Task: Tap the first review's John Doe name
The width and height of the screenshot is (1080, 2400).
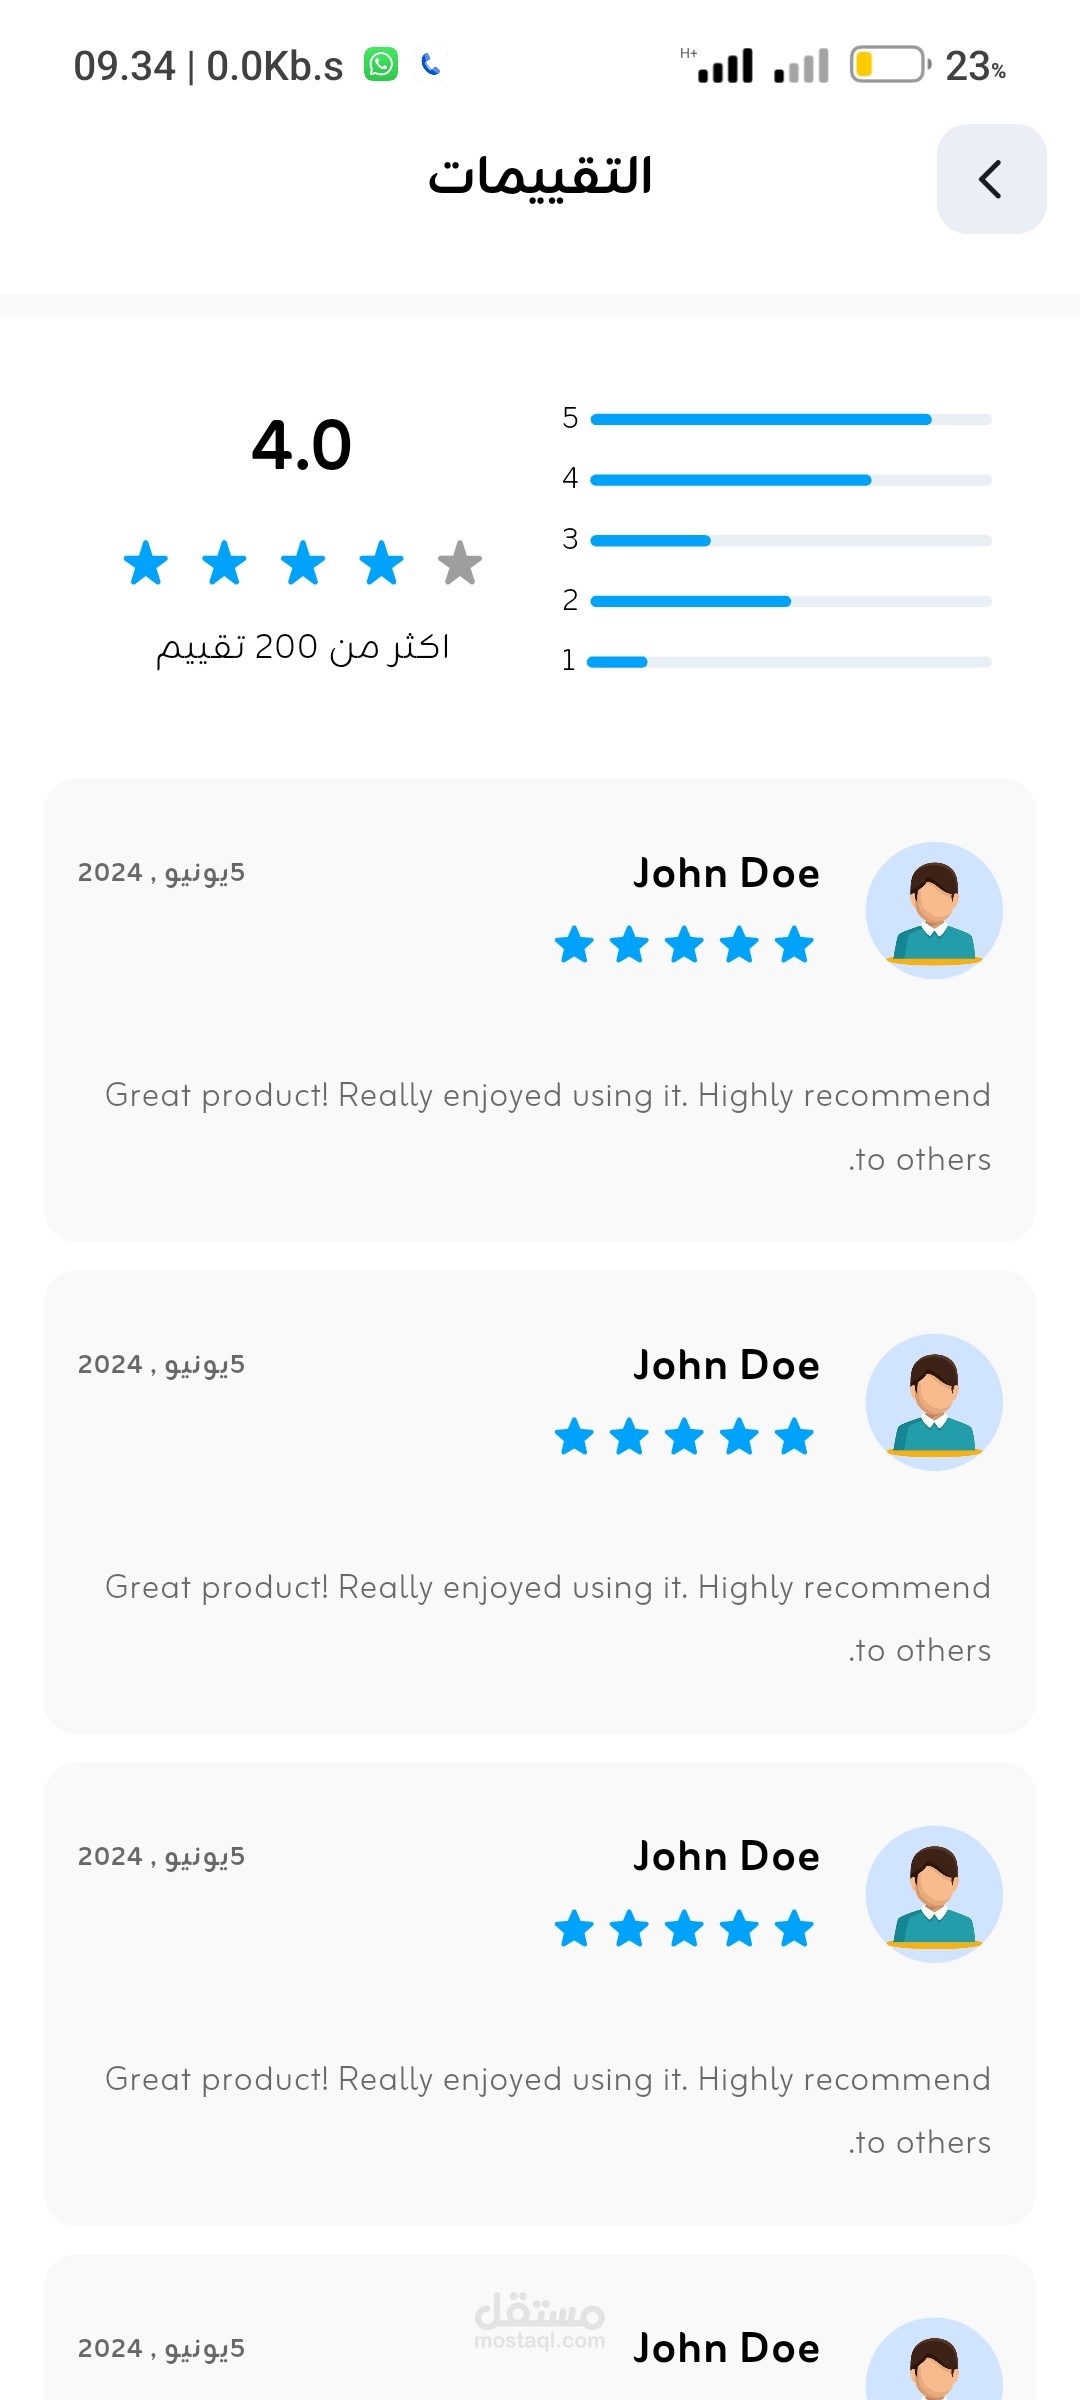Action: click(x=727, y=874)
